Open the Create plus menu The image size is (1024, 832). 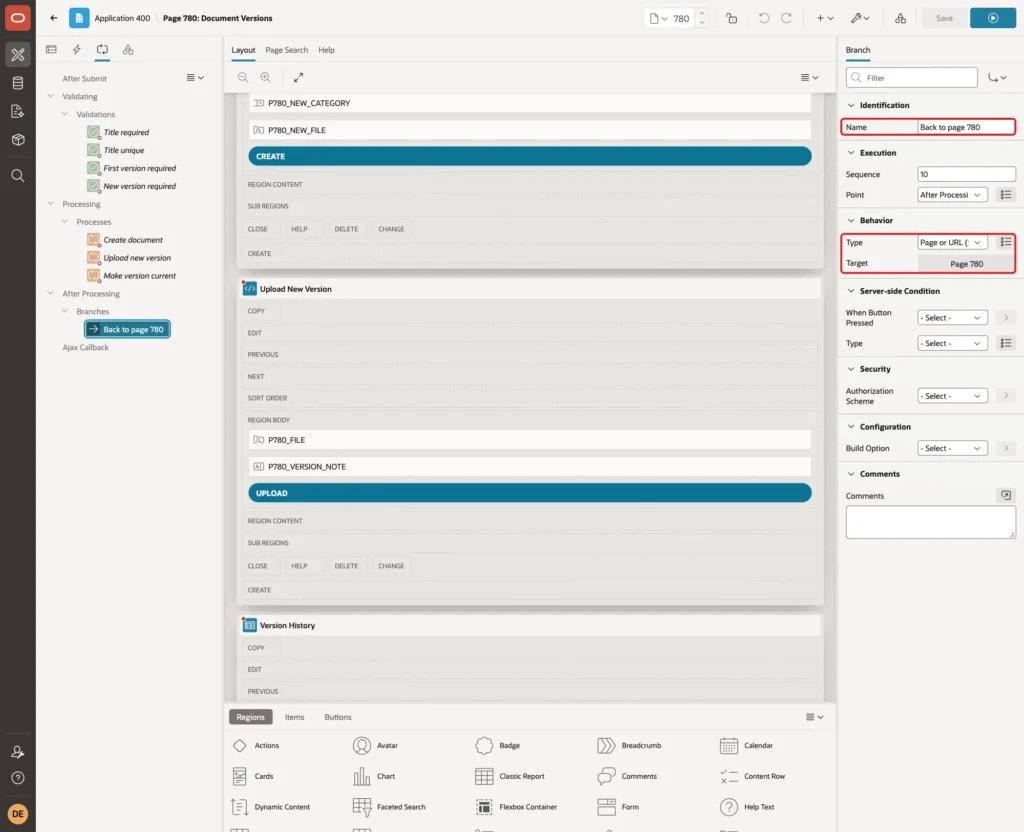pyautogui.click(x=825, y=18)
